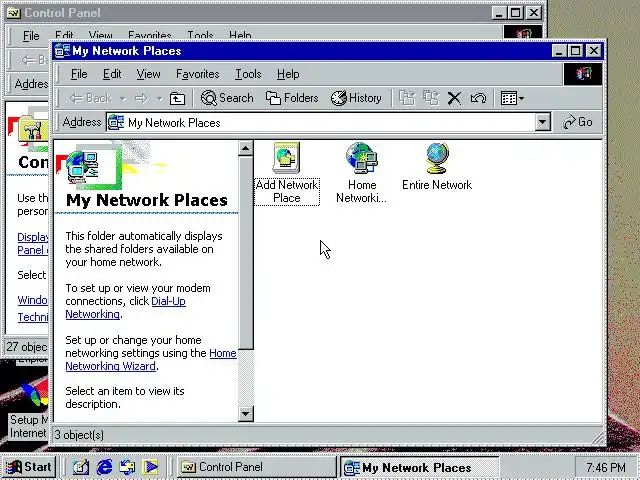This screenshot has height=480, width=640.
Task: Click the left pane scroll down arrow
Action: click(246, 414)
